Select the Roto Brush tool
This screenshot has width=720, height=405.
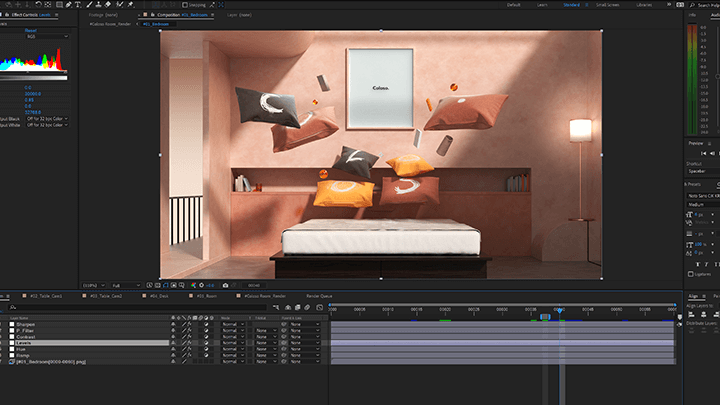[119, 5]
